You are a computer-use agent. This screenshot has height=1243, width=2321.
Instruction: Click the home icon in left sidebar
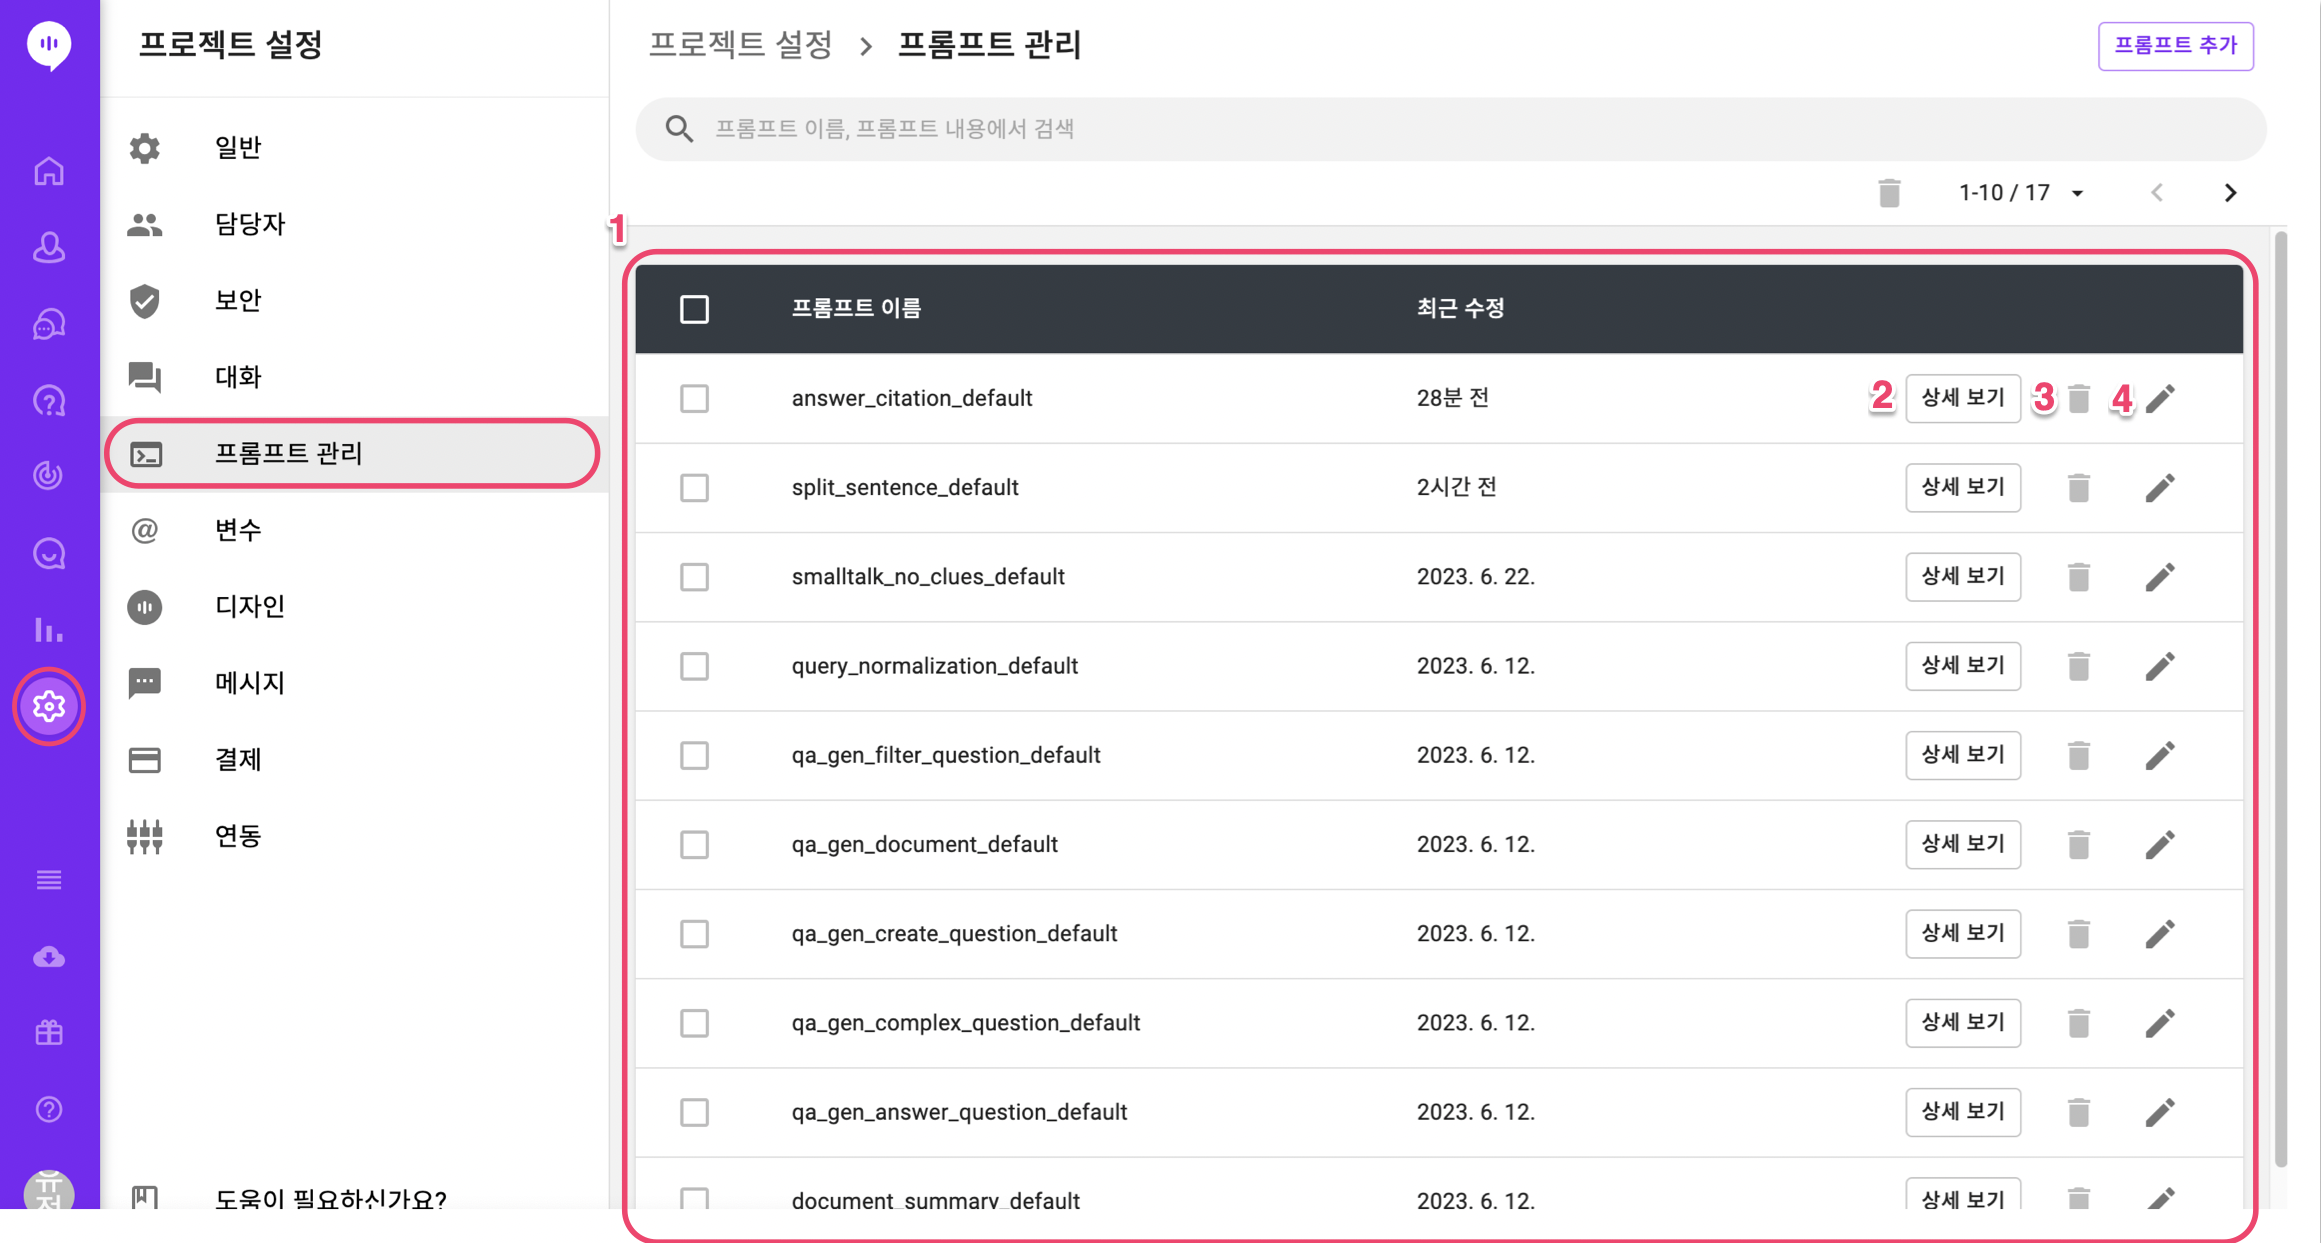coord(49,171)
